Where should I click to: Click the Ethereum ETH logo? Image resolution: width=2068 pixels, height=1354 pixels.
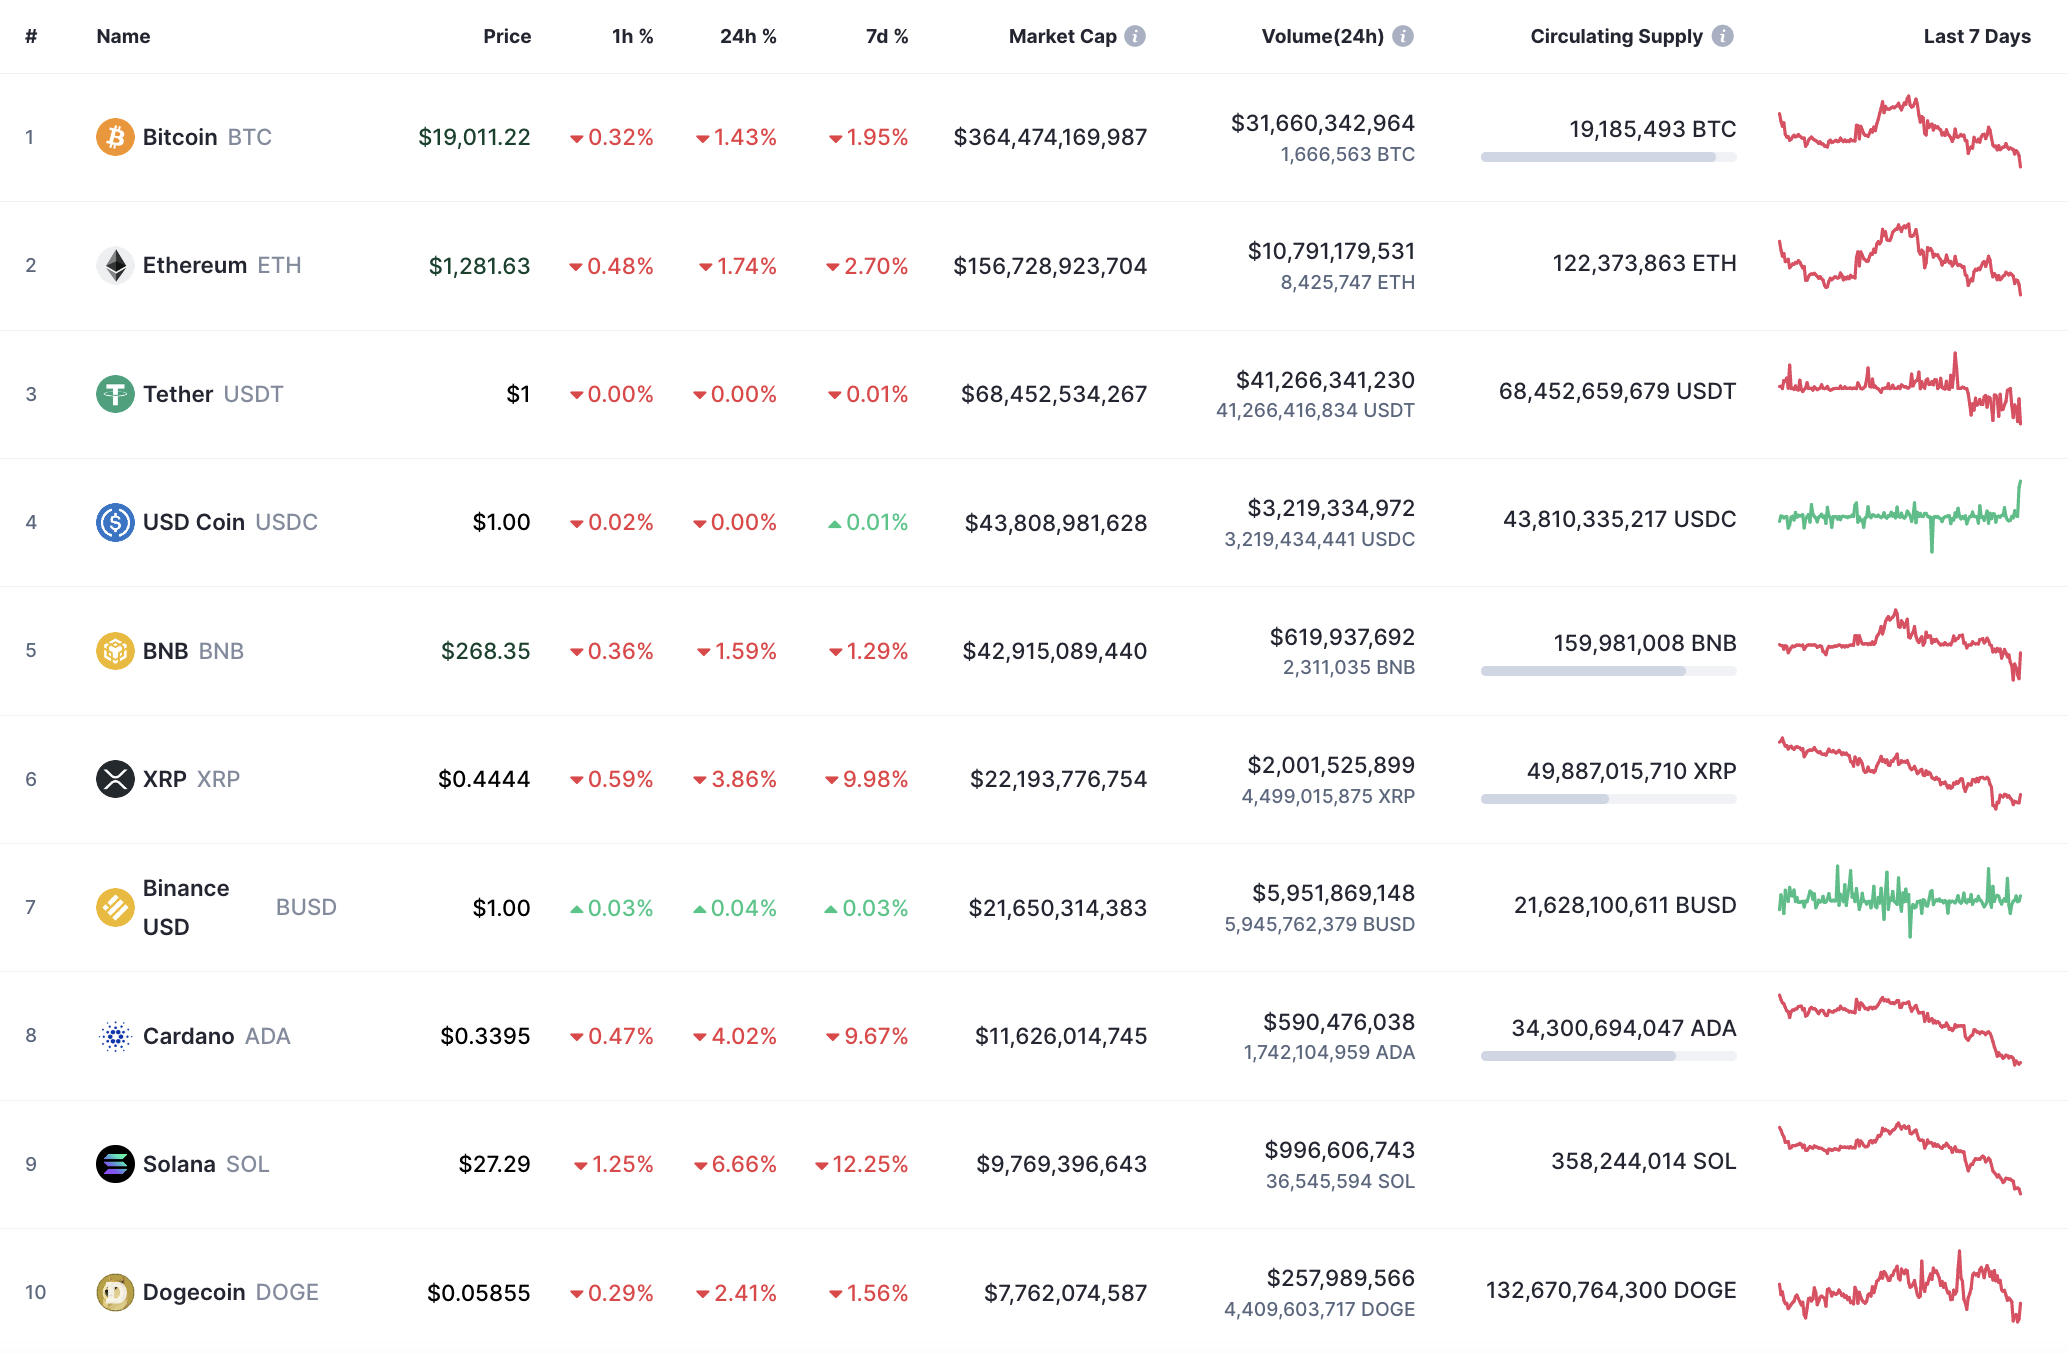click(115, 265)
